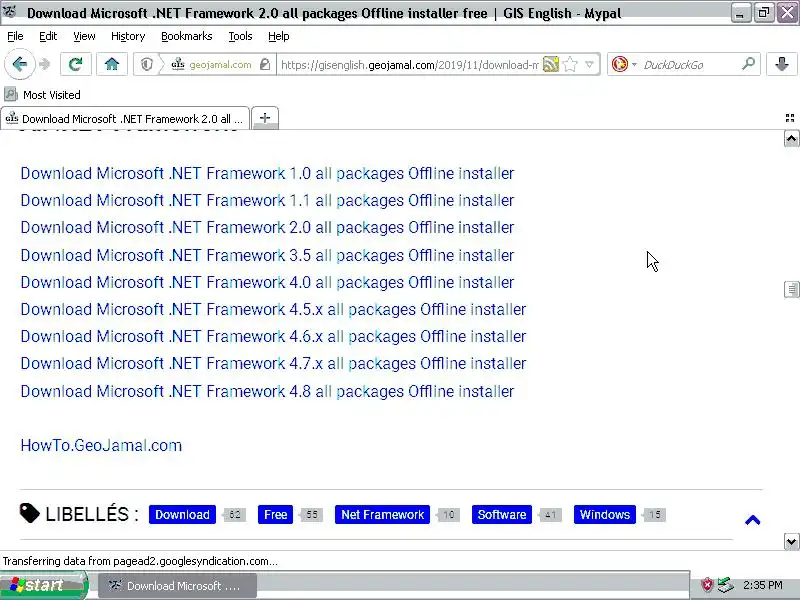Open .NET Framework 3.5 offline installer link
The height and width of the screenshot is (600, 800).
pos(267,255)
